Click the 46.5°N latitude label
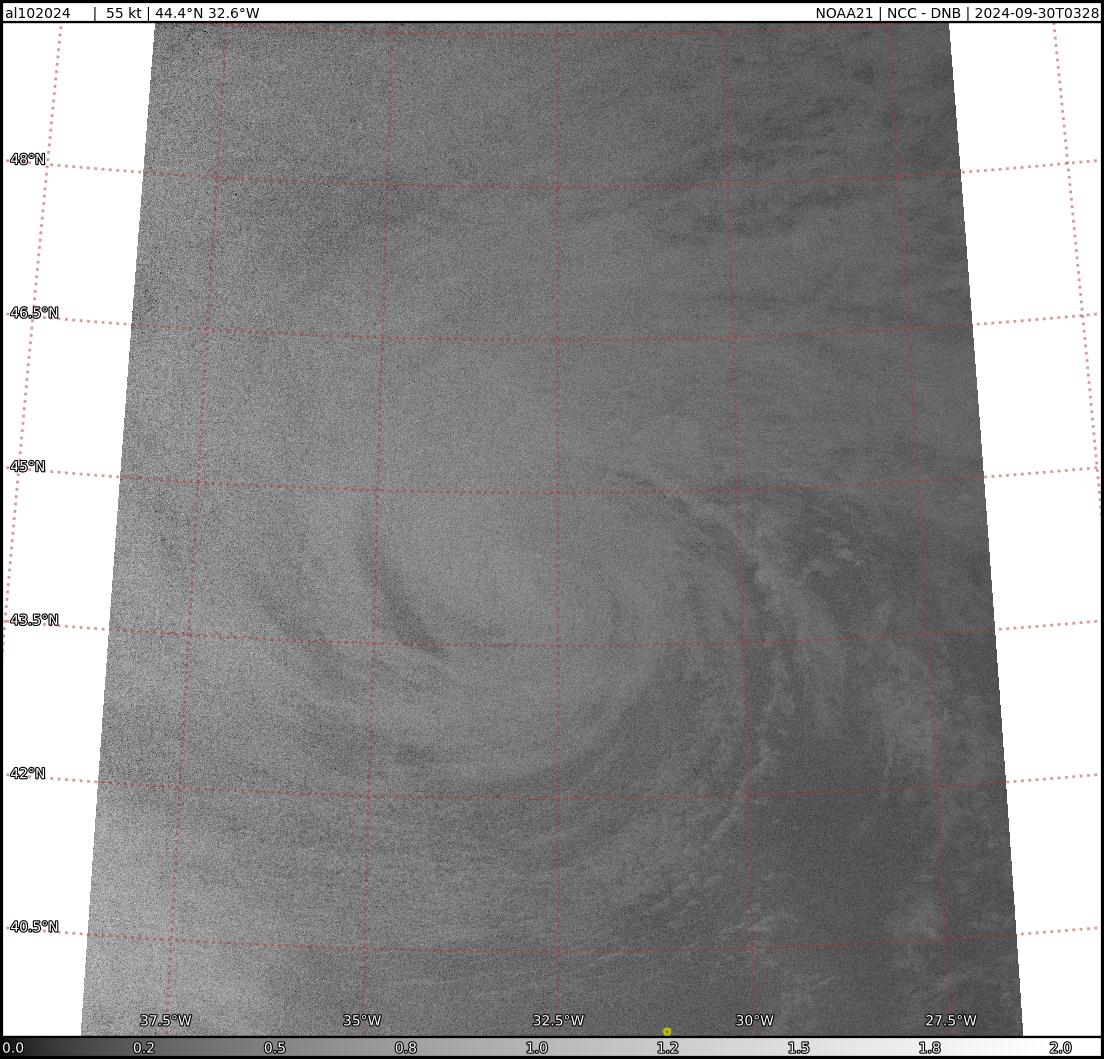 coord(34,313)
